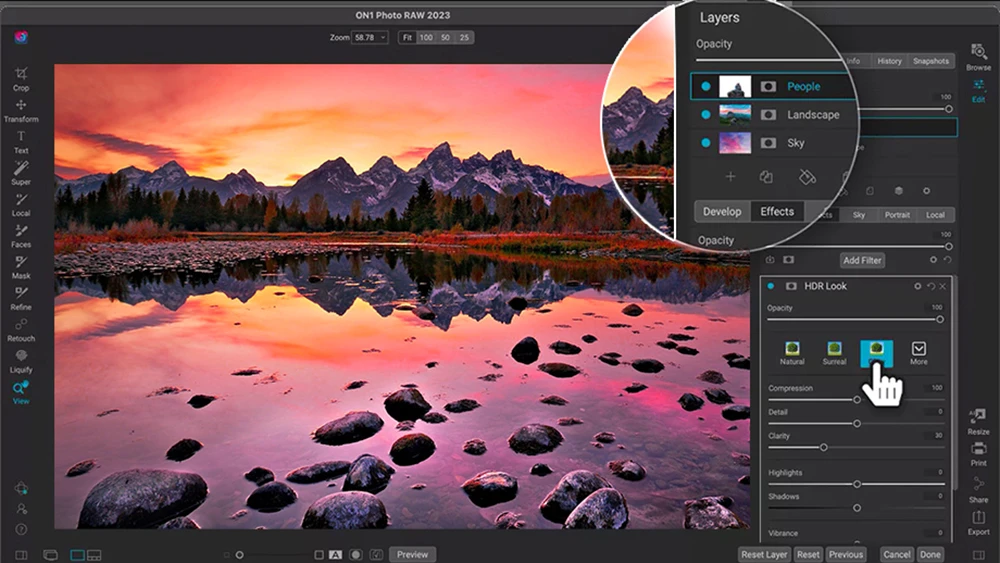Open the Export panel
This screenshot has height=563, width=1000.
tap(978, 522)
